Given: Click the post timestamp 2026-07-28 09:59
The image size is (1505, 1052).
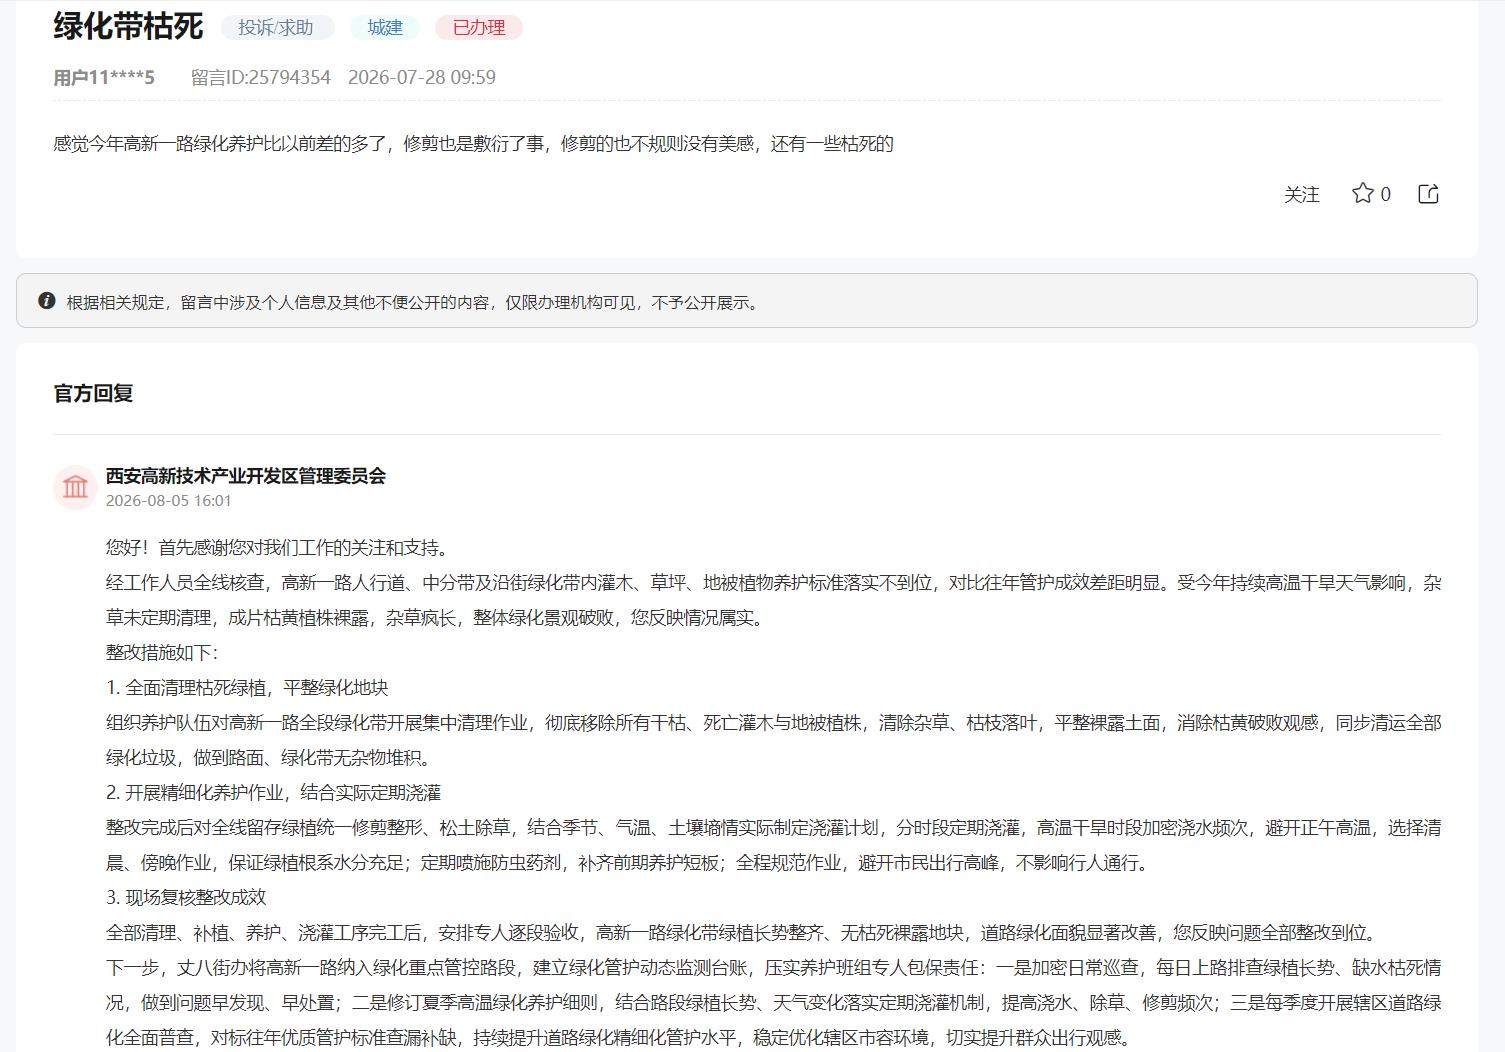Looking at the screenshot, I should coord(422,77).
